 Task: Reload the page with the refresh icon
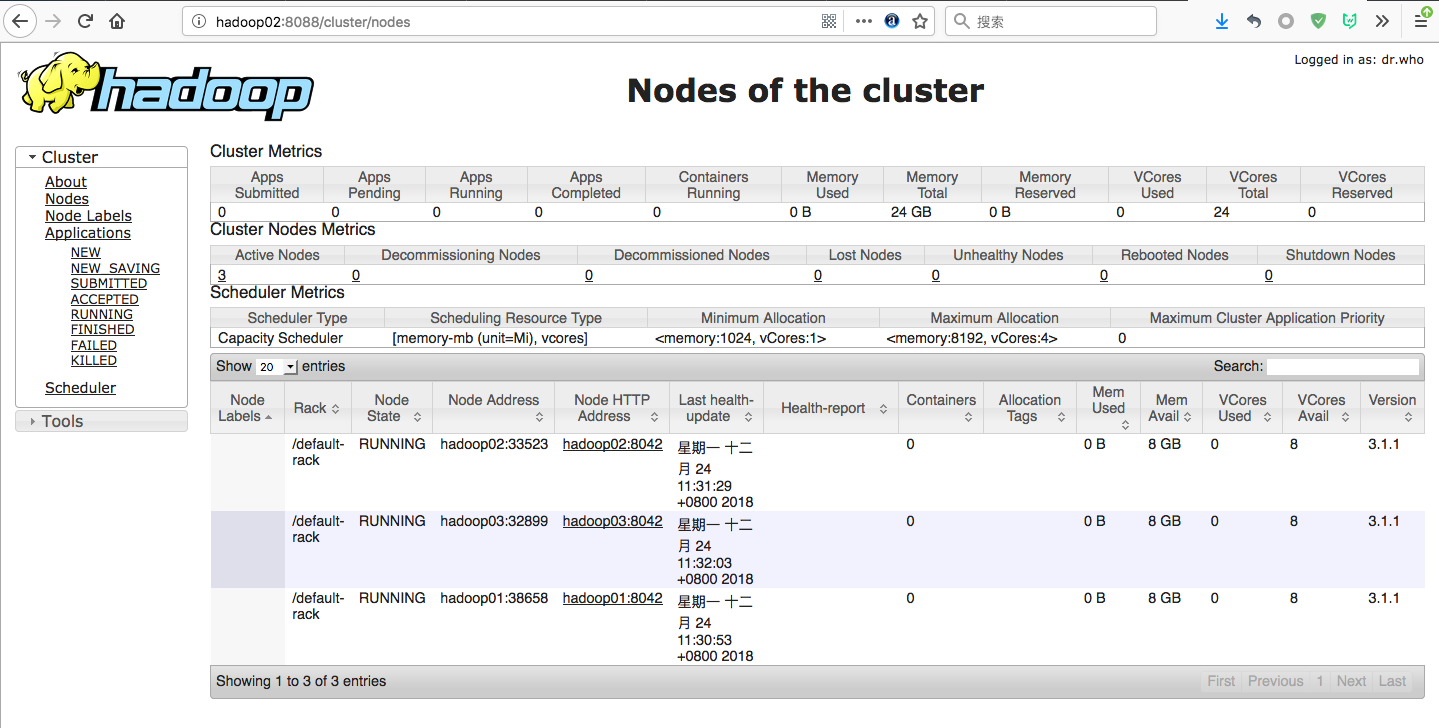coord(85,21)
